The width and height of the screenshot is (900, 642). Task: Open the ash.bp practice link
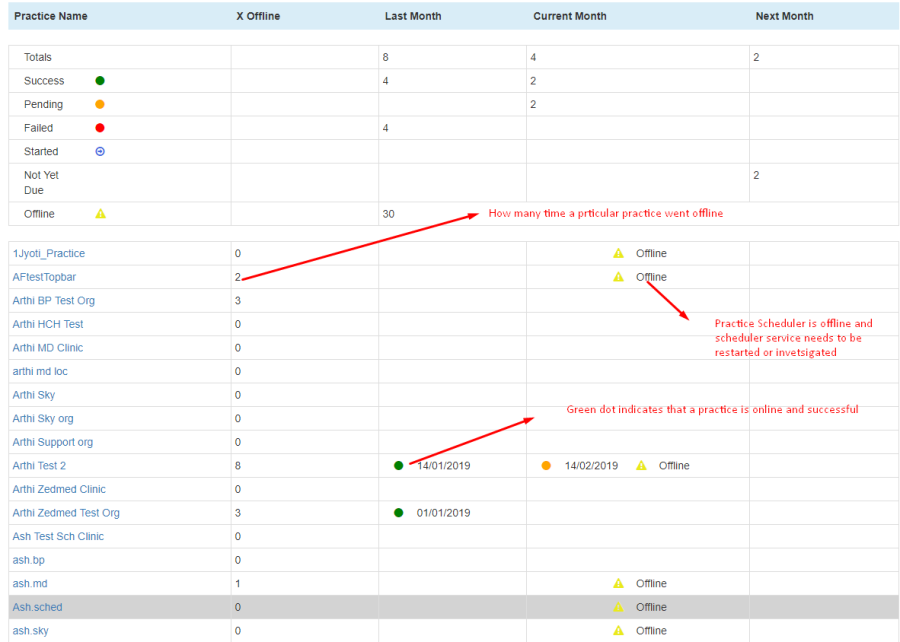tap(29, 560)
